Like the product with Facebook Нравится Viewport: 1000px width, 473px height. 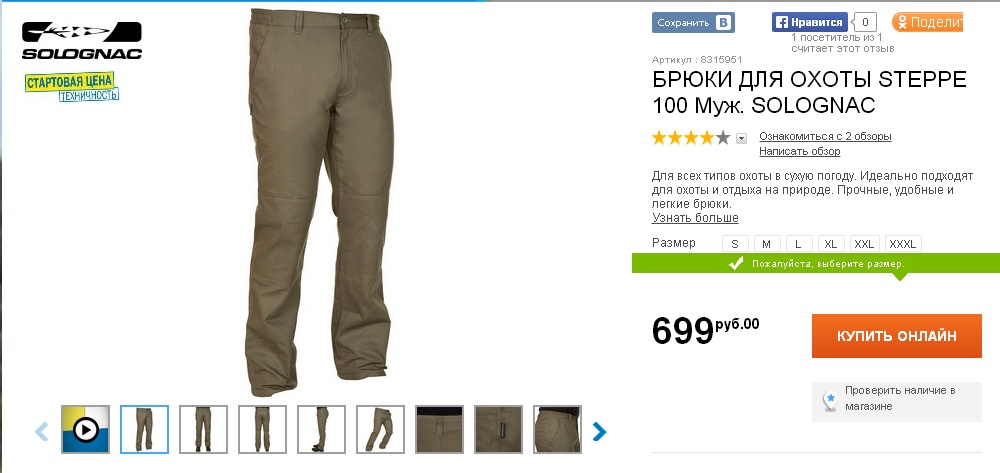[x=810, y=22]
